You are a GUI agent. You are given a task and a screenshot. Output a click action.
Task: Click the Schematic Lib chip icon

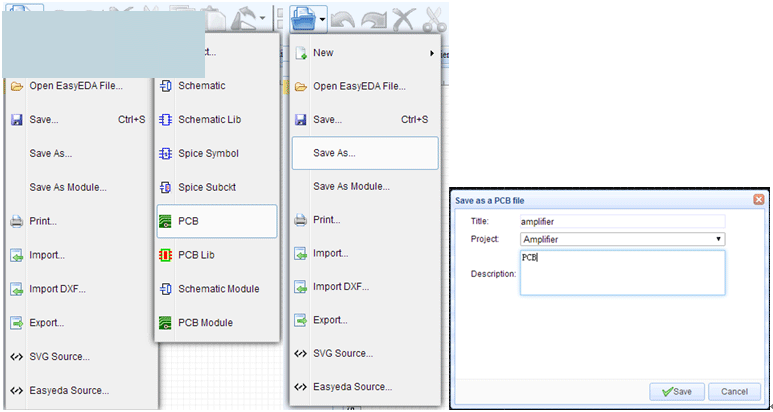166,120
